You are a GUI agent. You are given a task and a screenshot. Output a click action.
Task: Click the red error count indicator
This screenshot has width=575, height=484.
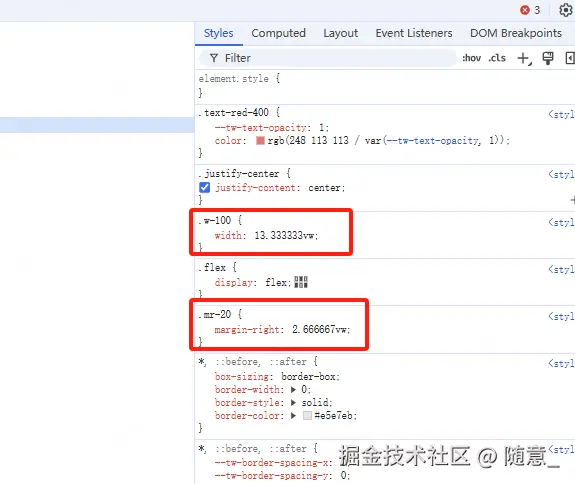[530, 10]
